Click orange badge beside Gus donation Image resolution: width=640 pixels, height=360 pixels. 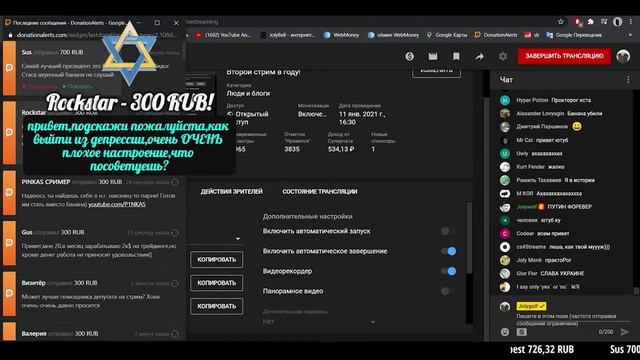pyautogui.click(x=9, y=243)
